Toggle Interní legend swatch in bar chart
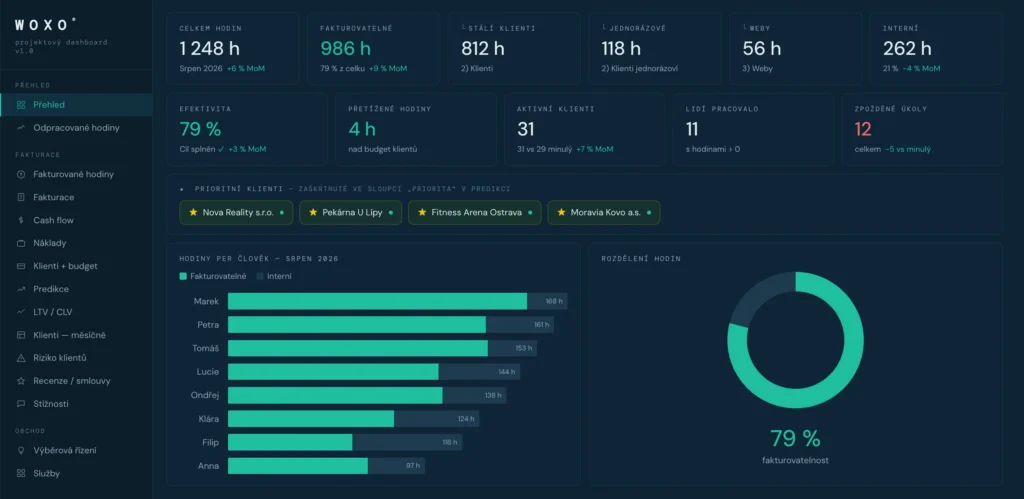The image size is (1024, 499). [x=260, y=276]
